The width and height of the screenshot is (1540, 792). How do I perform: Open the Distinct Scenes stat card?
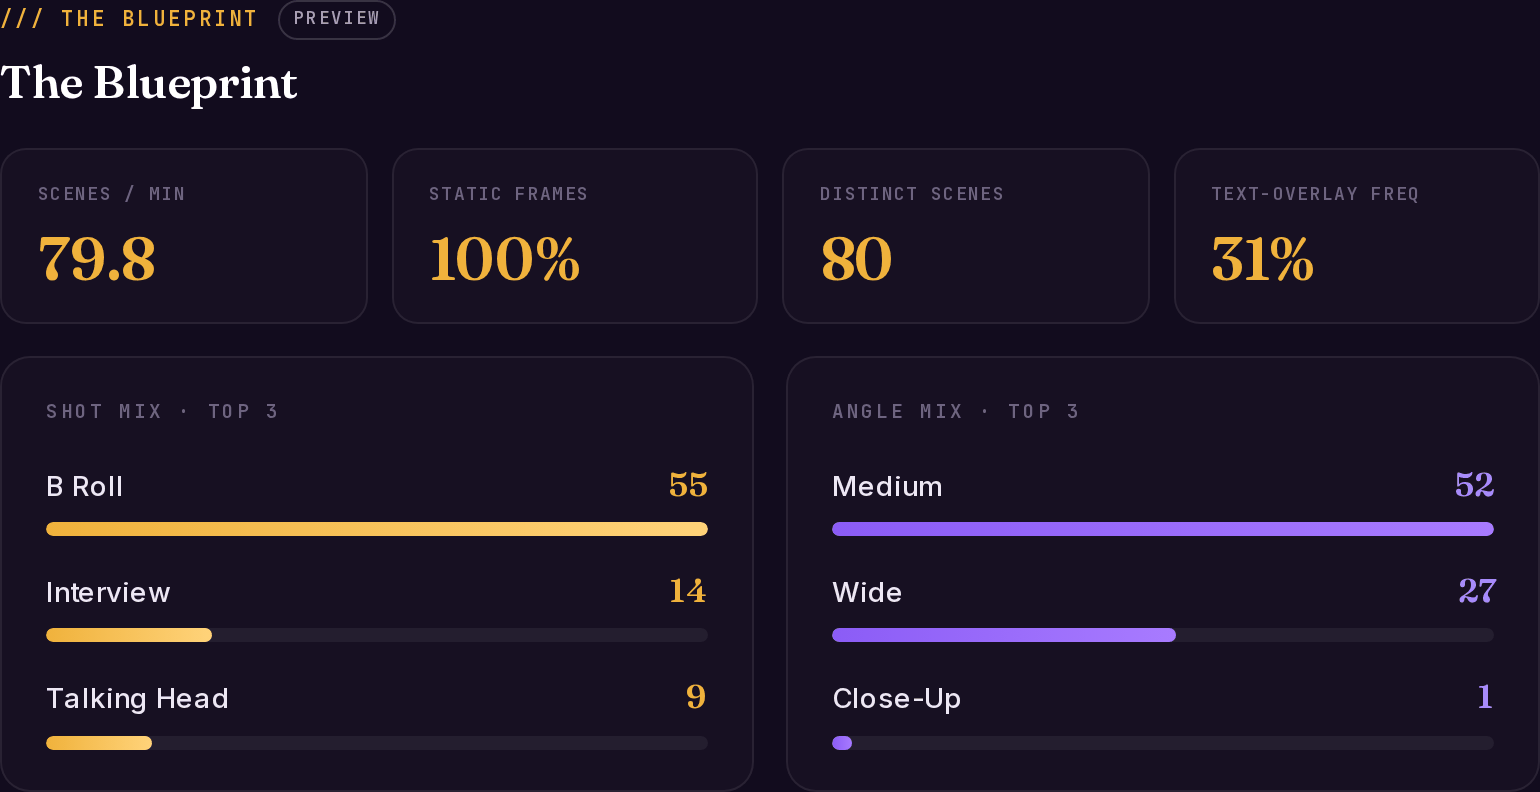point(966,236)
